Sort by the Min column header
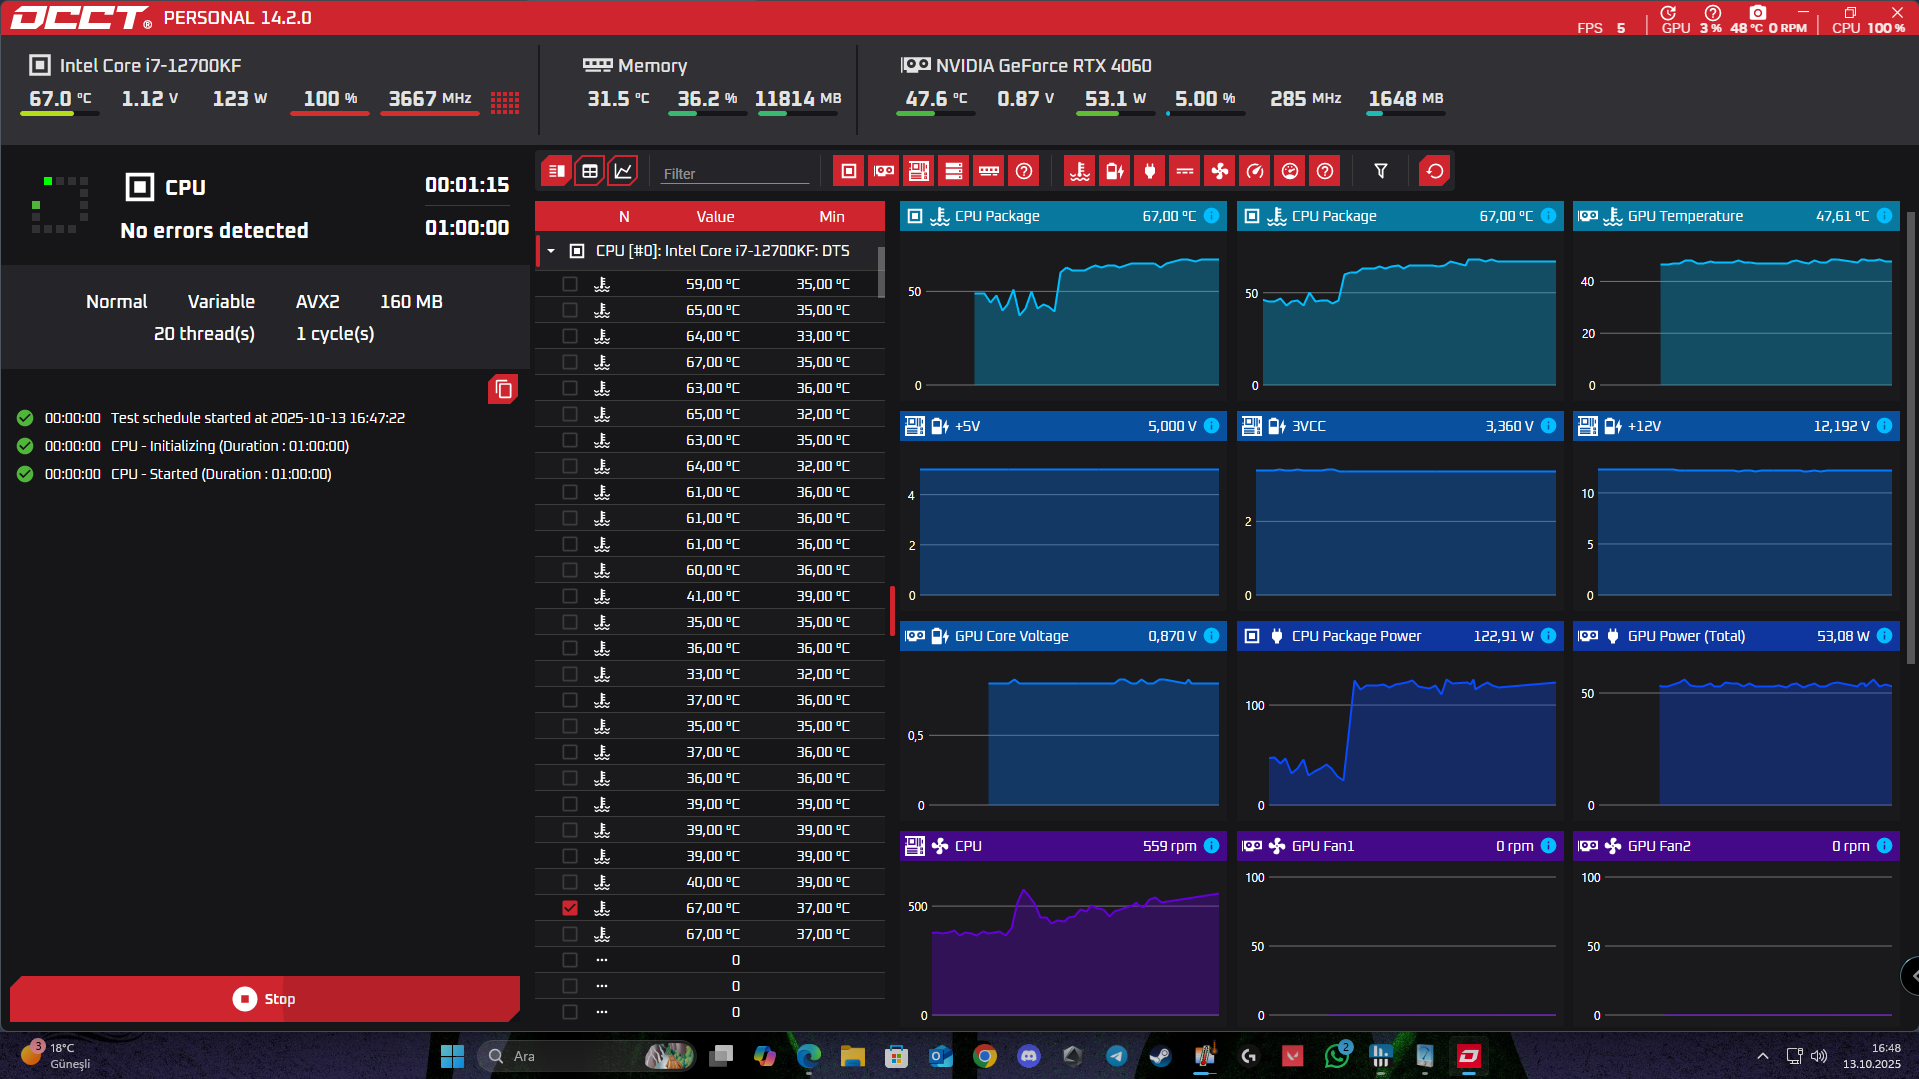The height and width of the screenshot is (1079, 1919). pos(832,216)
